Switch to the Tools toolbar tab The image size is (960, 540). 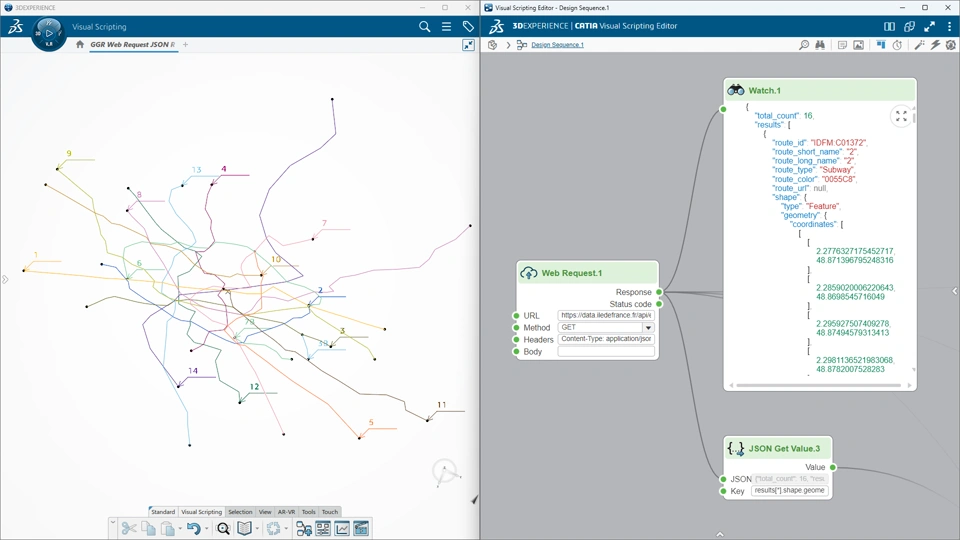pyautogui.click(x=309, y=512)
